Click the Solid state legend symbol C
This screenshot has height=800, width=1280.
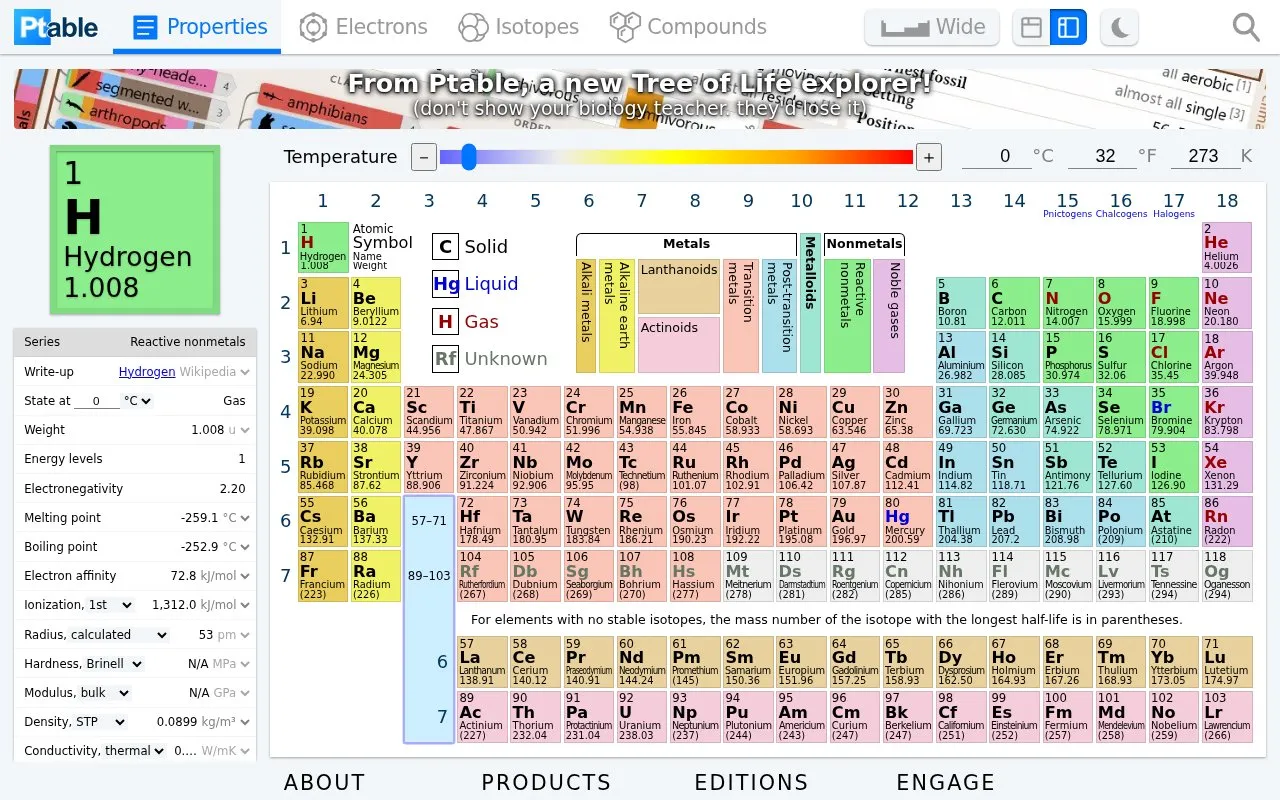tap(445, 247)
